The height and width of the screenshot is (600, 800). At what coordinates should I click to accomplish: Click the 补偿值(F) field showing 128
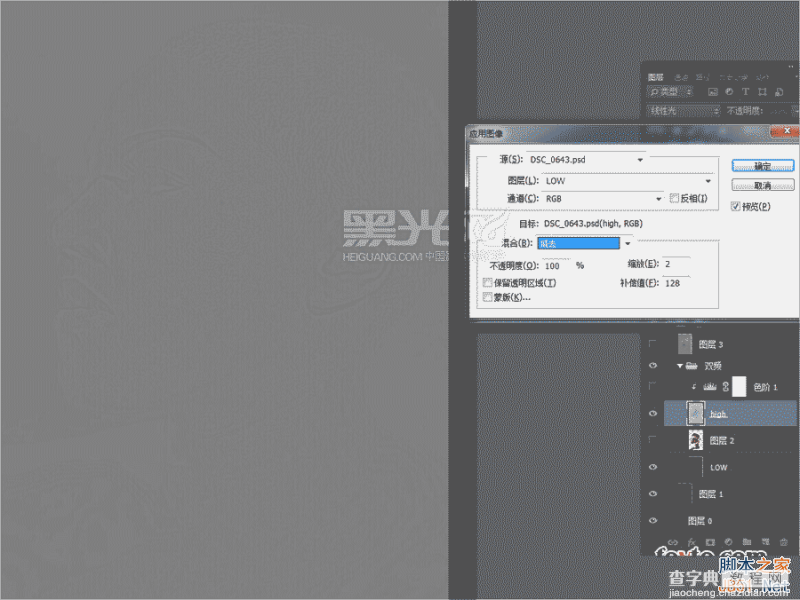[x=676, y=283]
